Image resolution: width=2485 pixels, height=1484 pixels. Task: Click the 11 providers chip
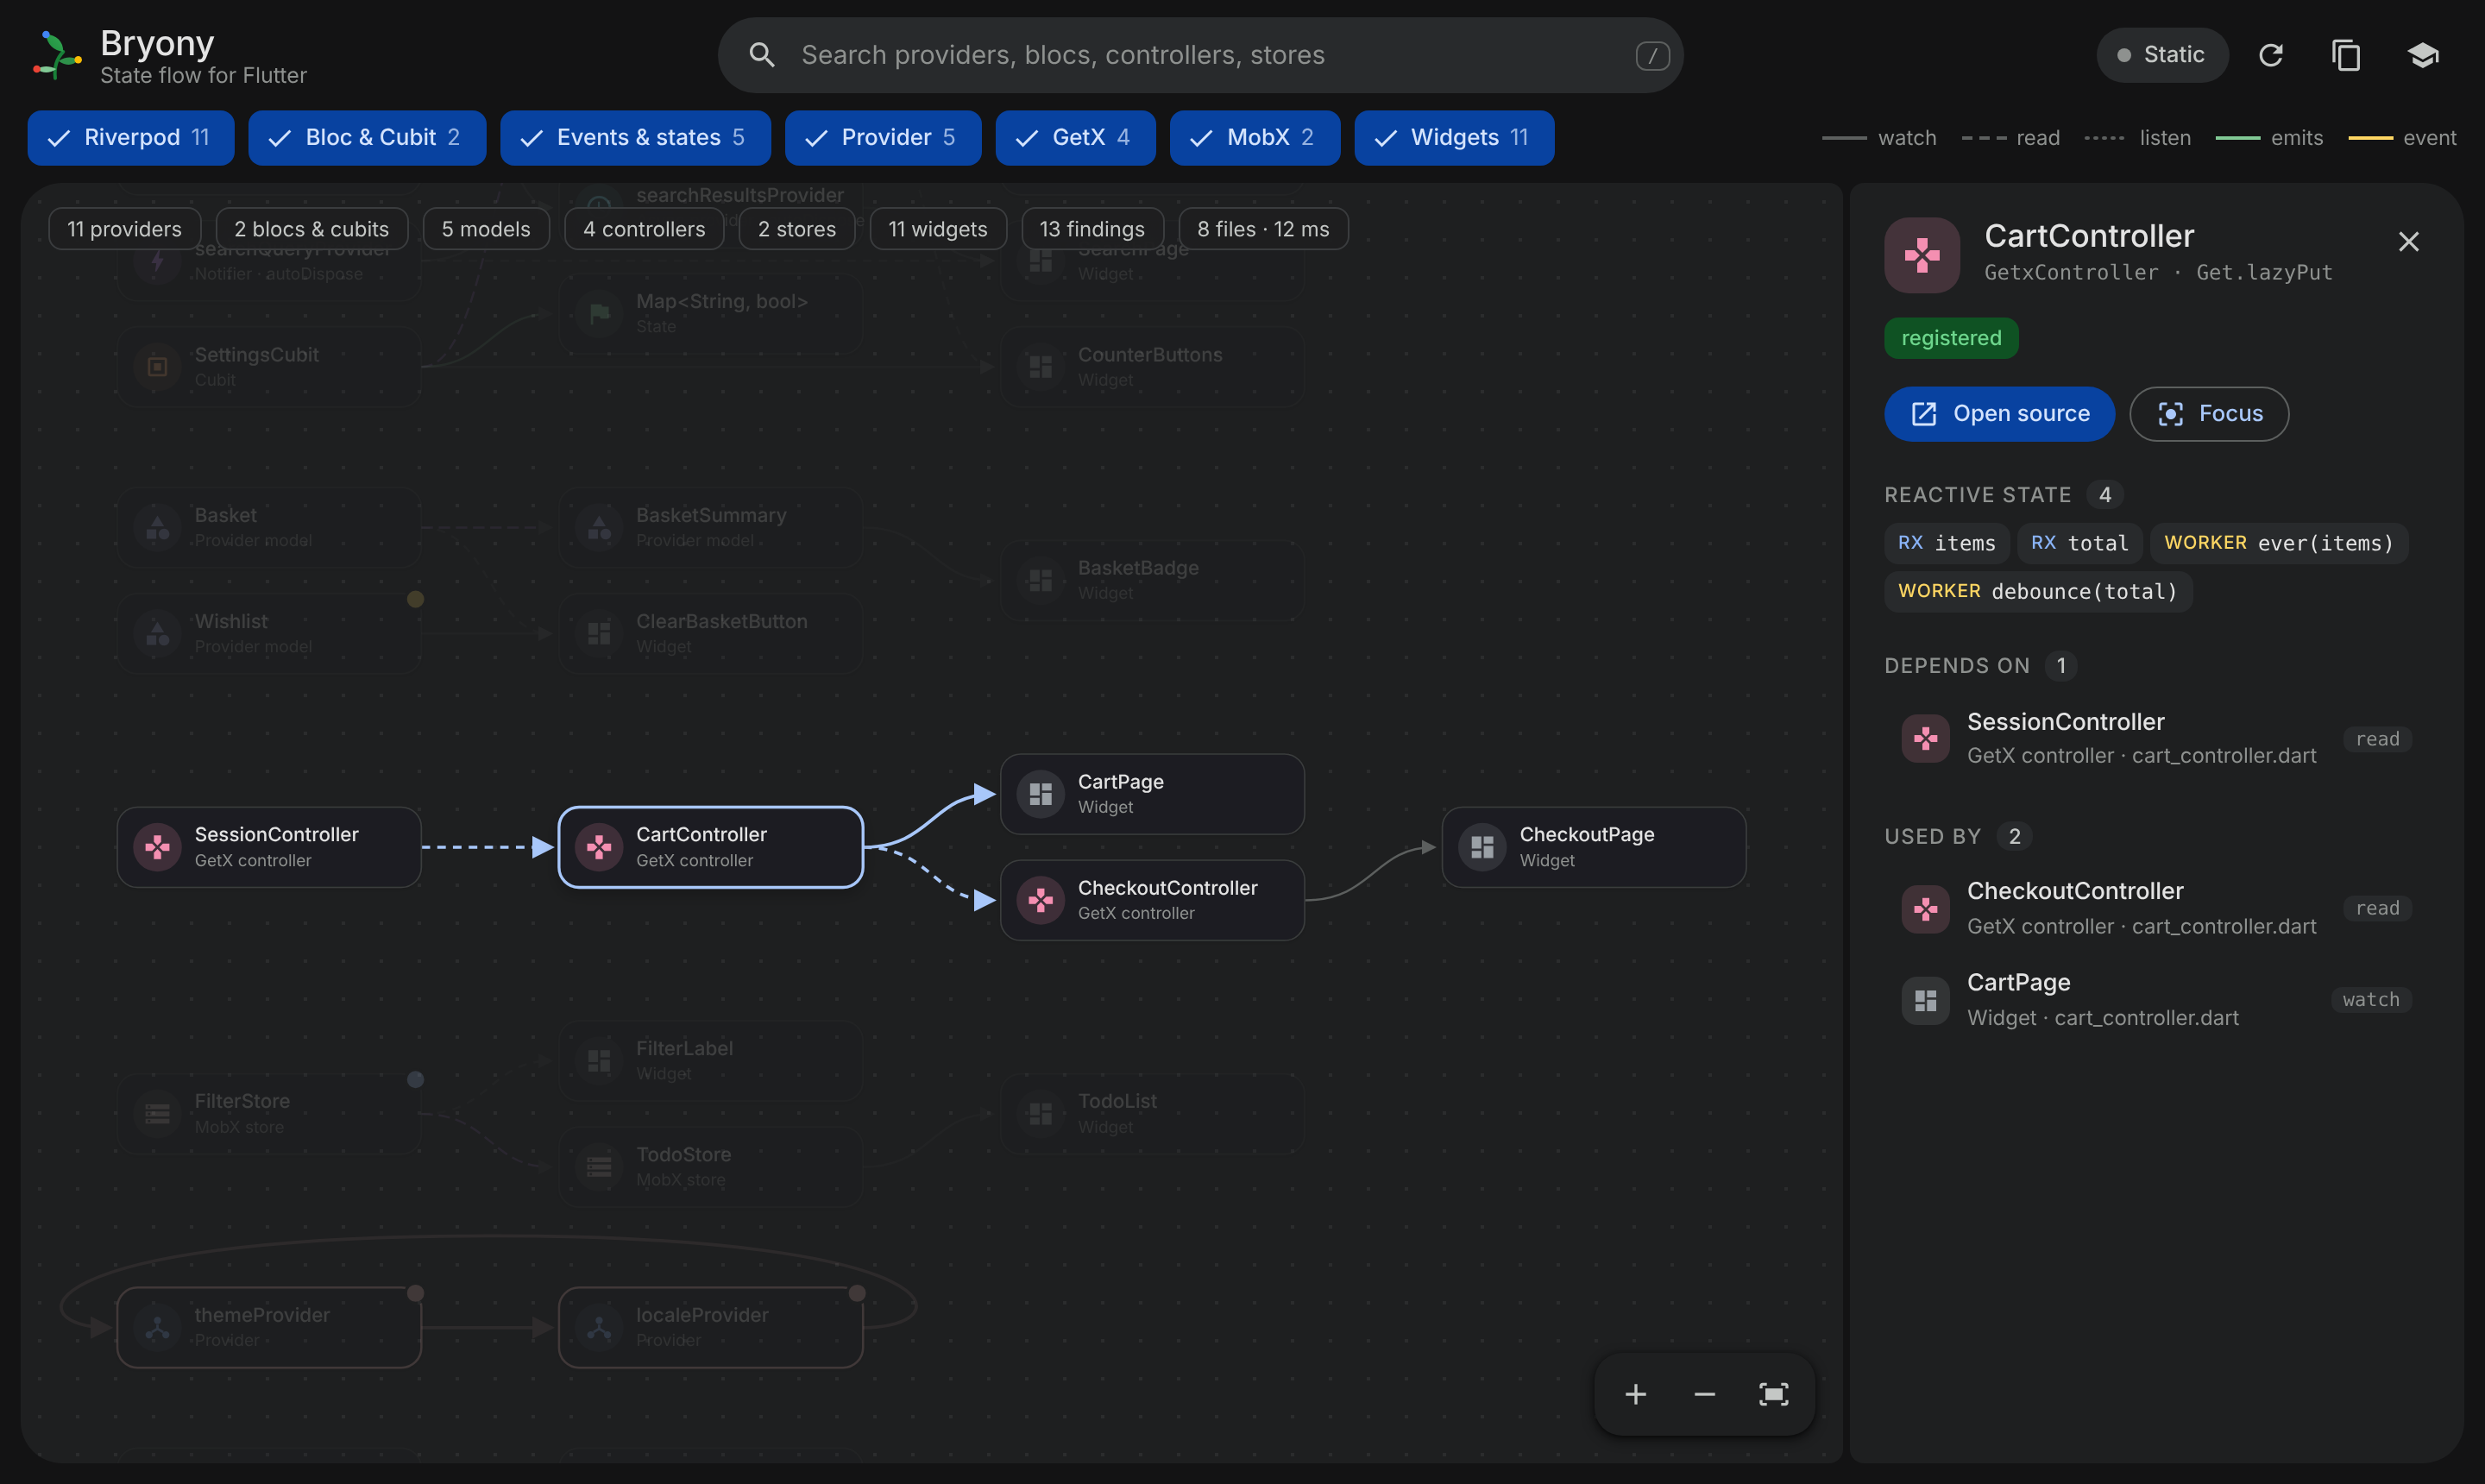(x=124, y=229)
